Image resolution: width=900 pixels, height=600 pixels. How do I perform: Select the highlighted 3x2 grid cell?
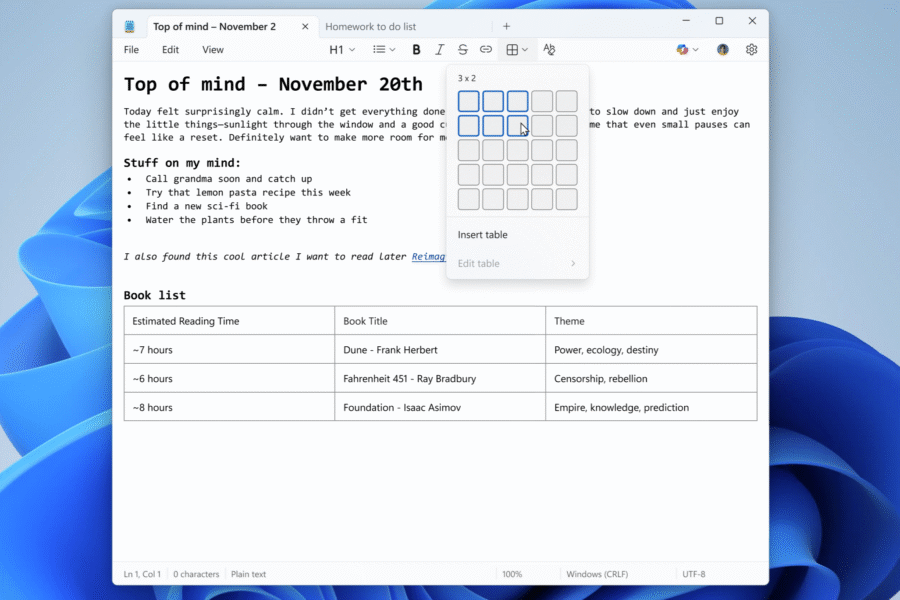coord(516,125)
